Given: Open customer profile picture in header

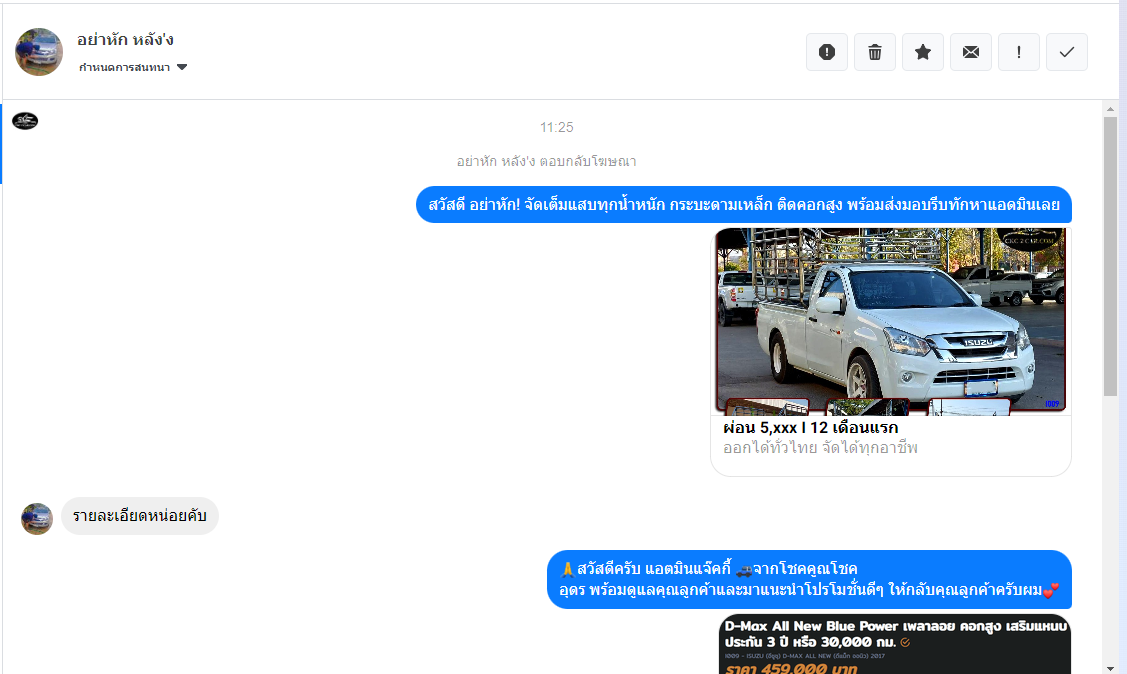Looking at the screenshot, I should [39, 52].
